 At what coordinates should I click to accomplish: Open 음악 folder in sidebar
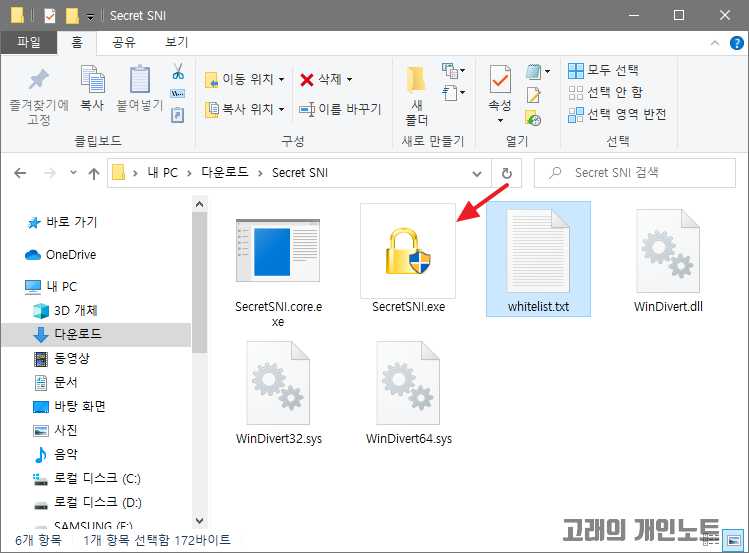(55, 454)
